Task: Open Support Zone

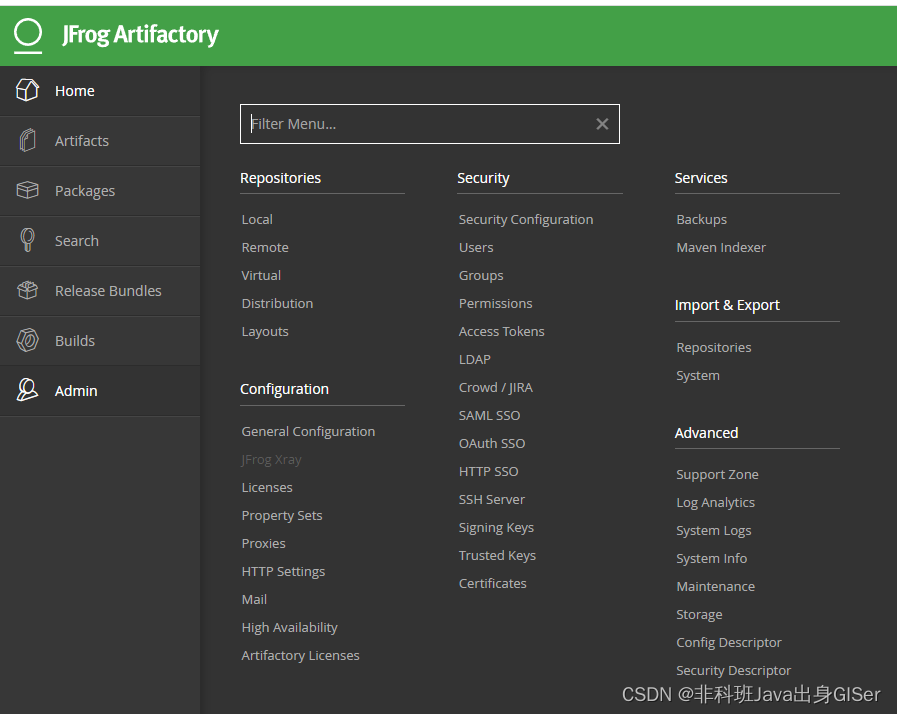Action: (x=717, y=475)
